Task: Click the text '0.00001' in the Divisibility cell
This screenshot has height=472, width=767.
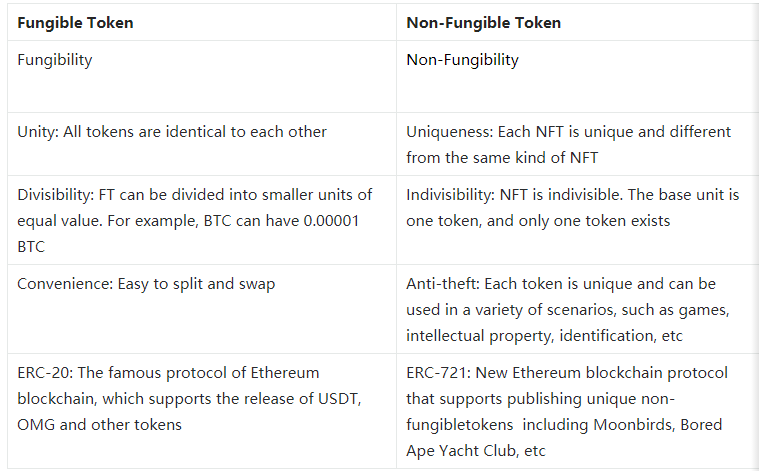Action: pos(331,221)
